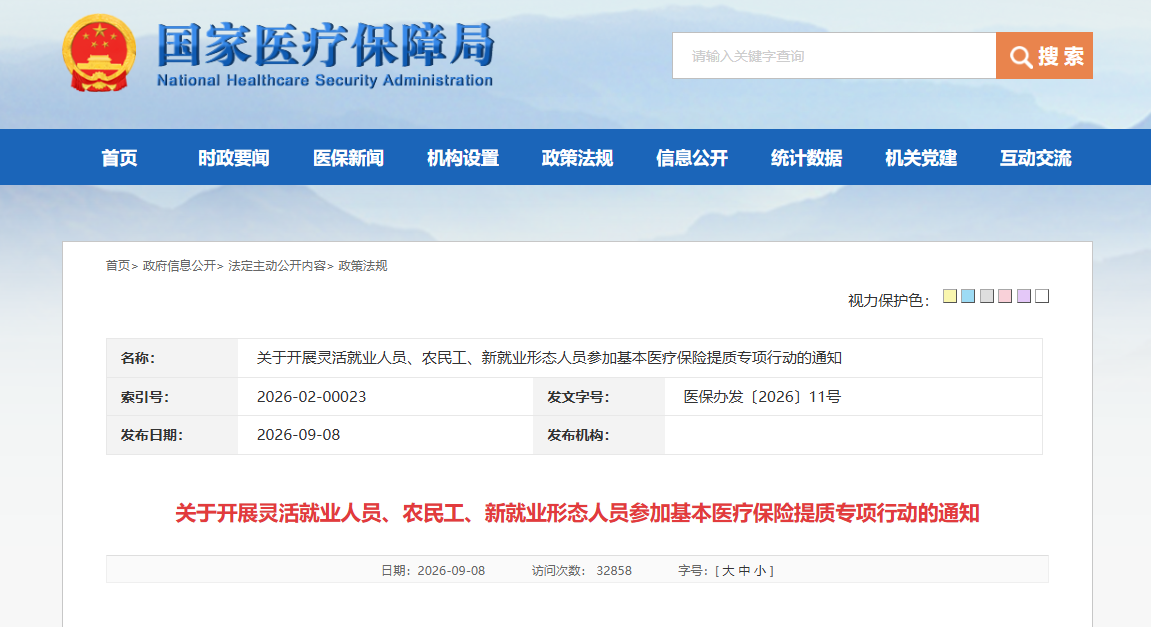1151x627 pixels.
Task: Choose the blue eye-protection color swatch
Action: click(968, 296)
